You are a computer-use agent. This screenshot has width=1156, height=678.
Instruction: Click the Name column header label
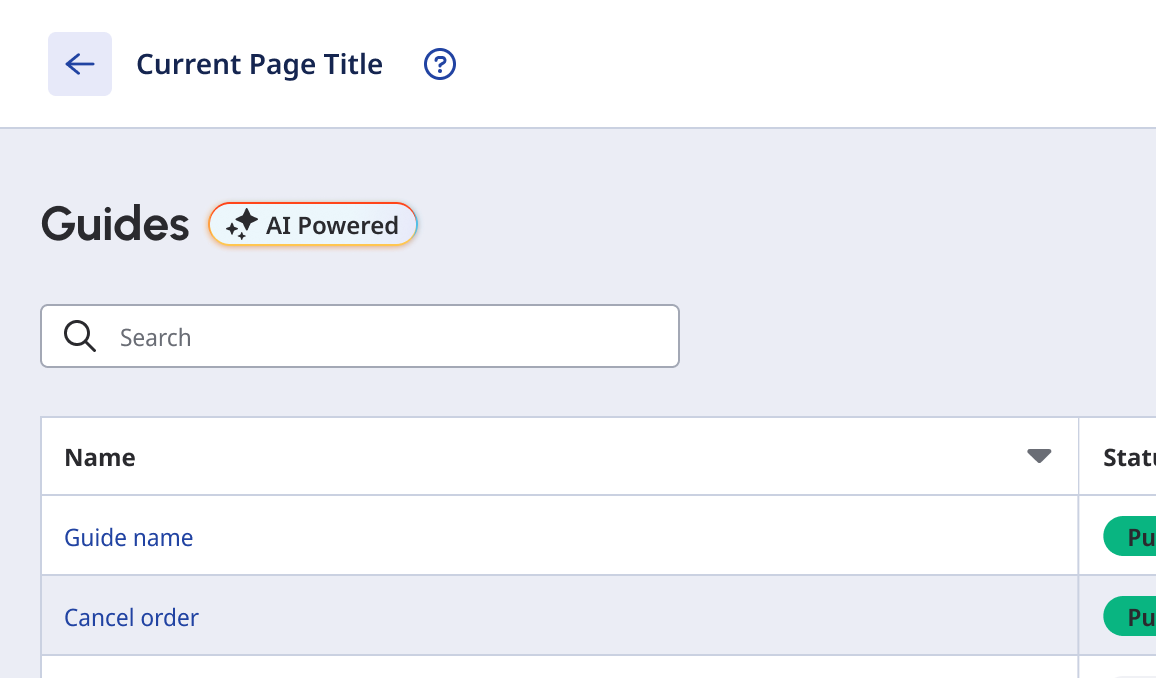coord(100,457)
